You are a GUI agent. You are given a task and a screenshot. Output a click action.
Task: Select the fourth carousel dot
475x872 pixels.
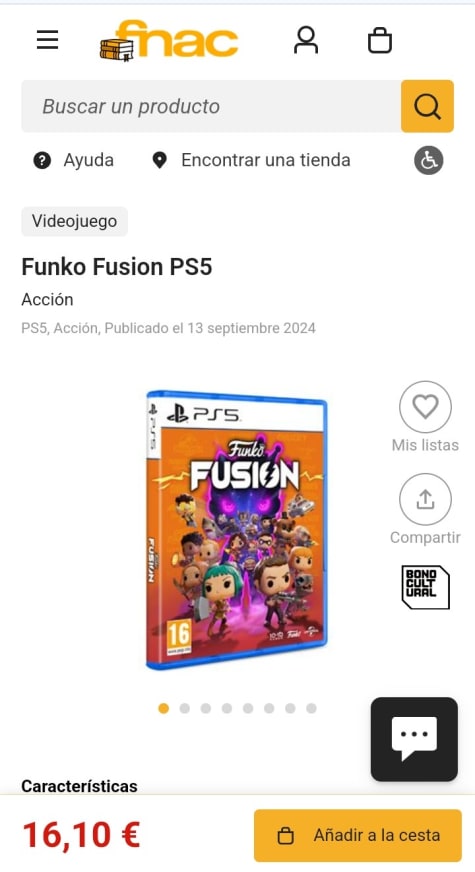coord(227,708)
